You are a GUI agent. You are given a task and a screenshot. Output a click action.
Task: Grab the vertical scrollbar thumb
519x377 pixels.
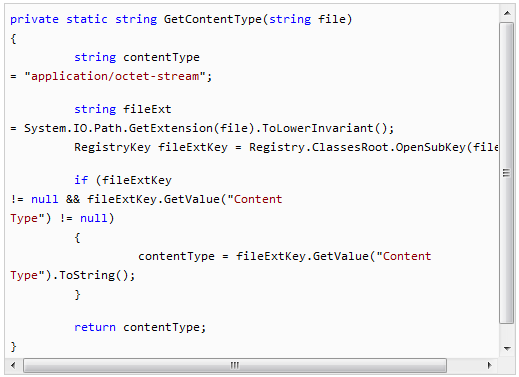(x=507, y=173)
